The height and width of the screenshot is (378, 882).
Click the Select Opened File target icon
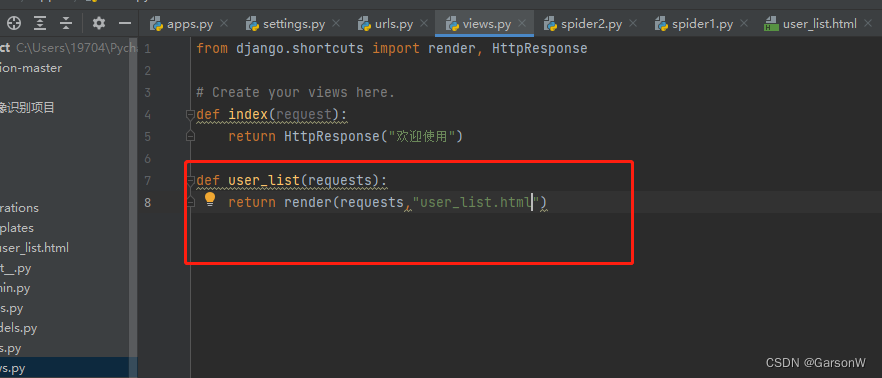(14, 23)
